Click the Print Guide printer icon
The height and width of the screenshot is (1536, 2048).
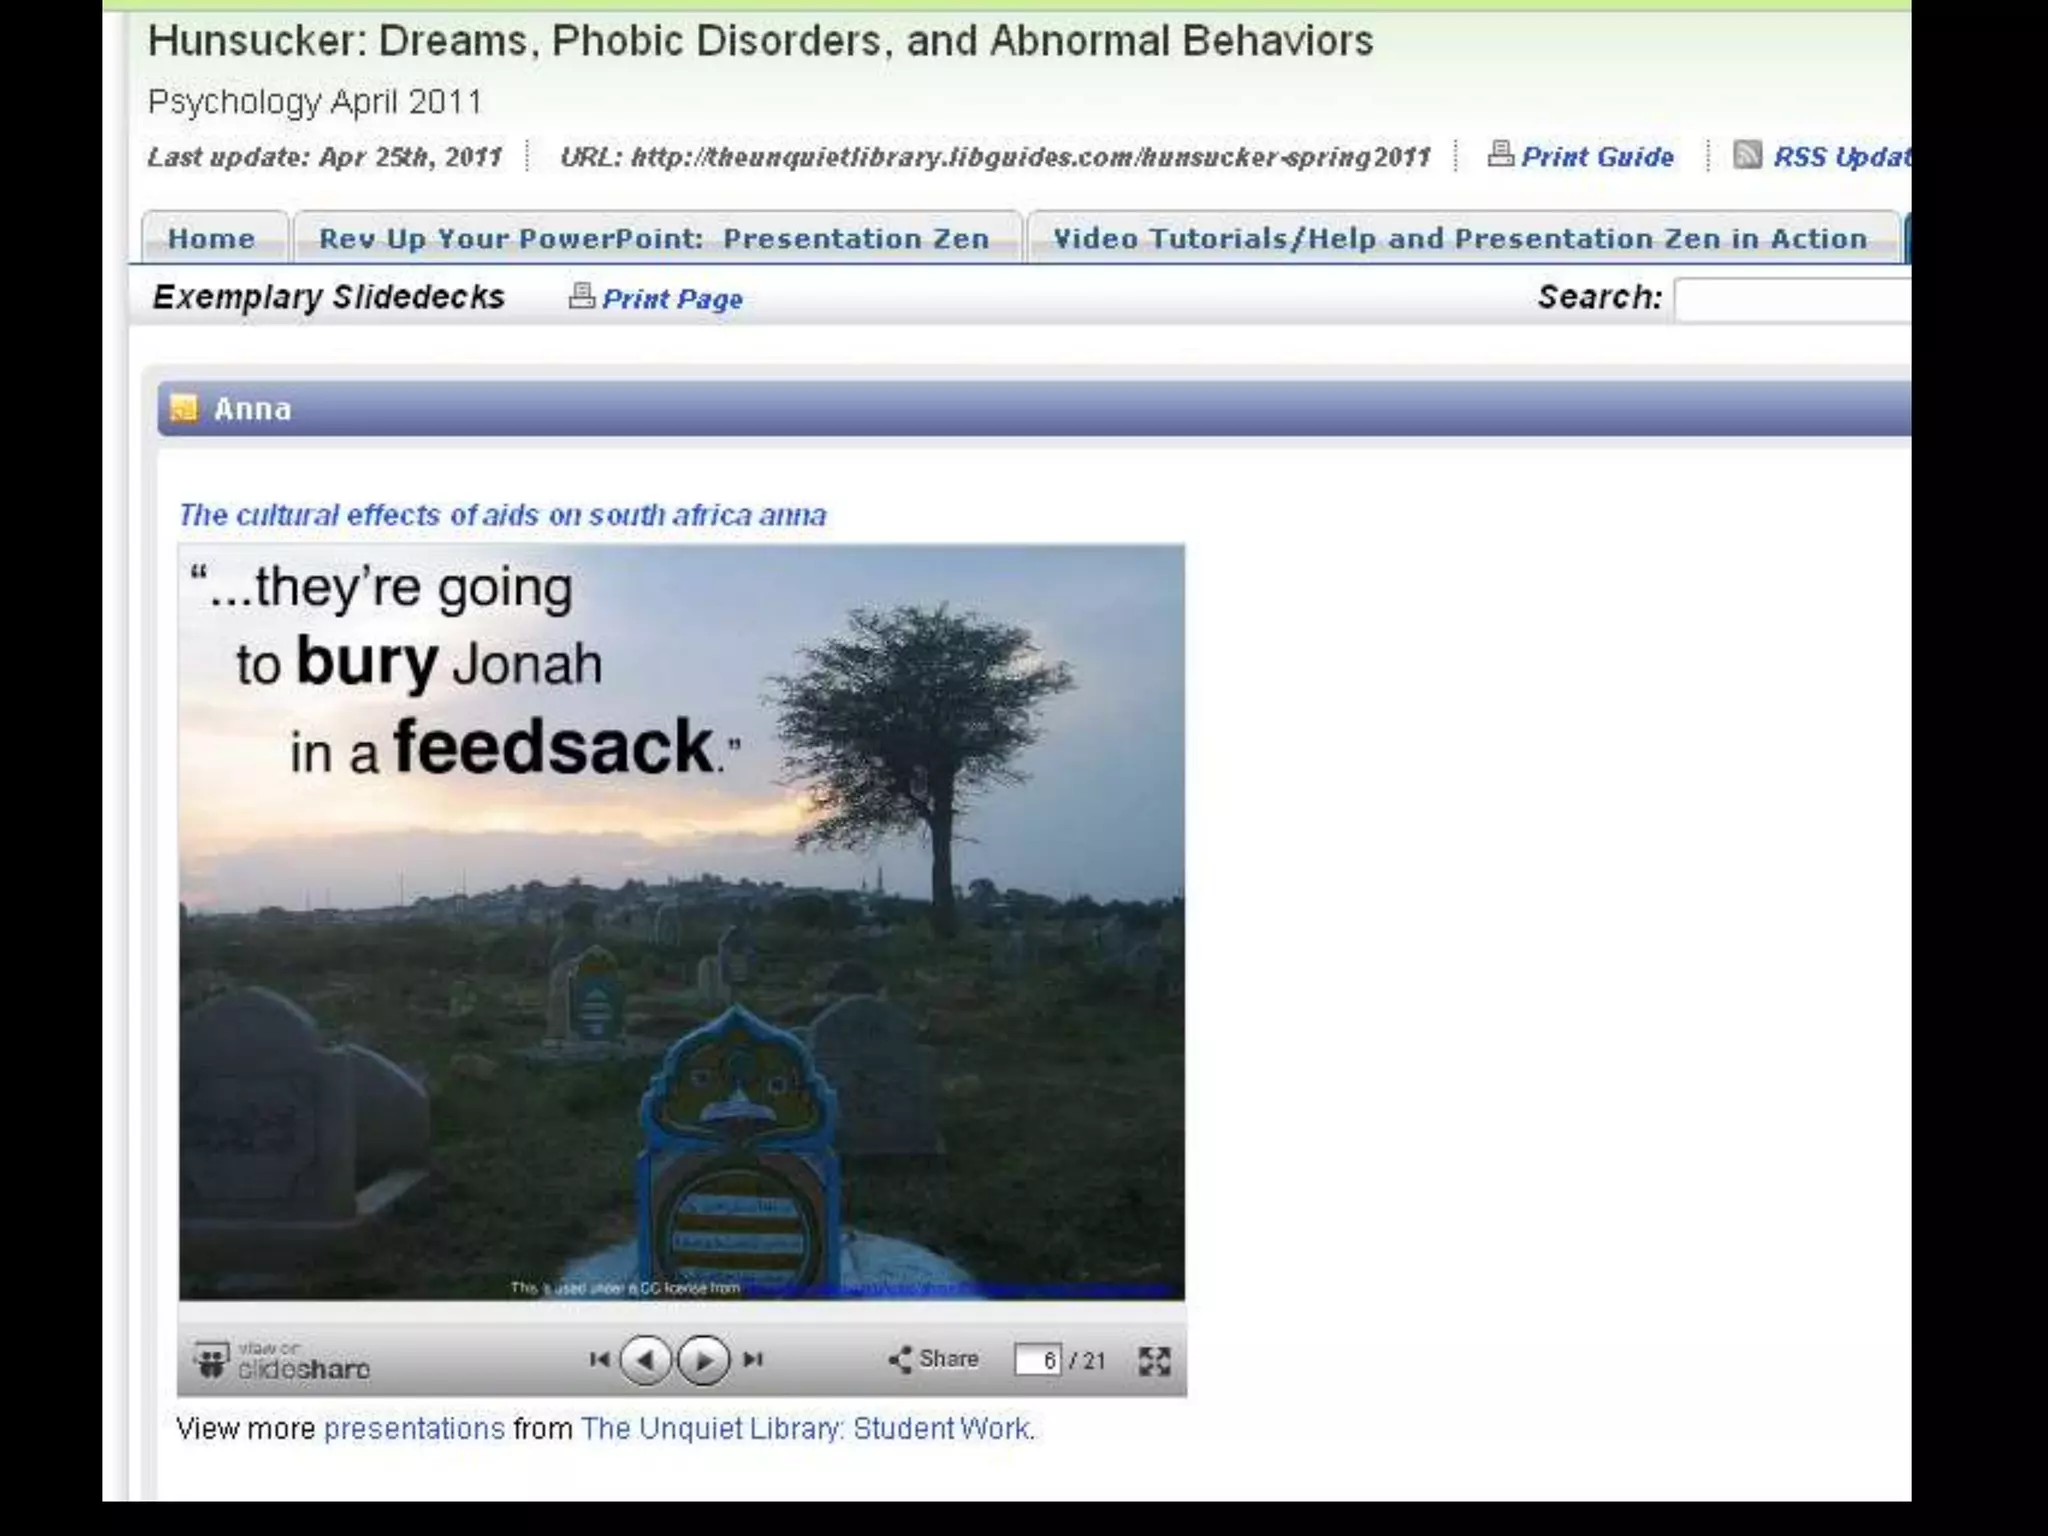click(1499, 154)
